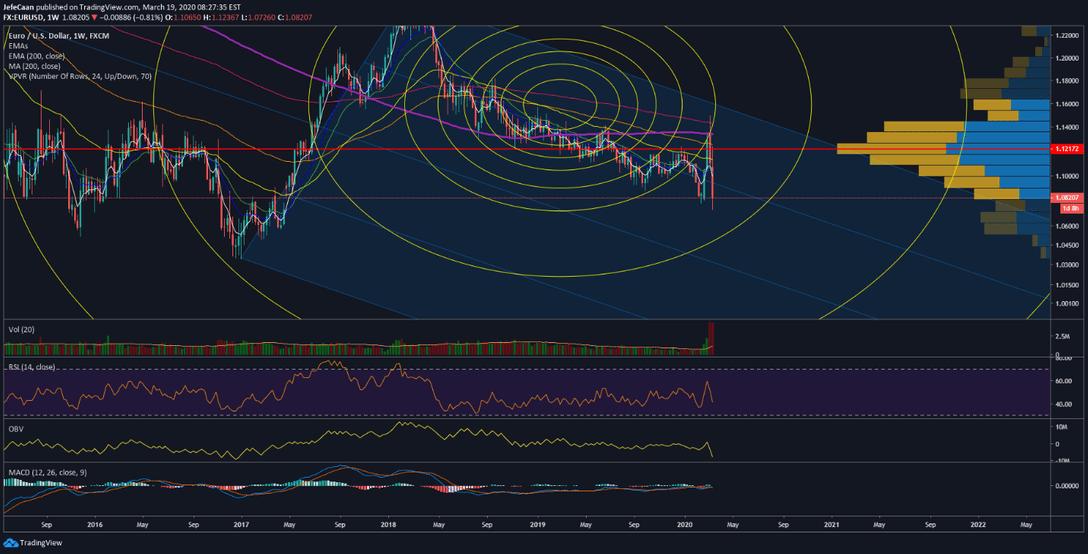This screenshot has width=1088, height=554.
Task: Click the 1.03000 price axis label
Action: click(x=1065, y=265)
